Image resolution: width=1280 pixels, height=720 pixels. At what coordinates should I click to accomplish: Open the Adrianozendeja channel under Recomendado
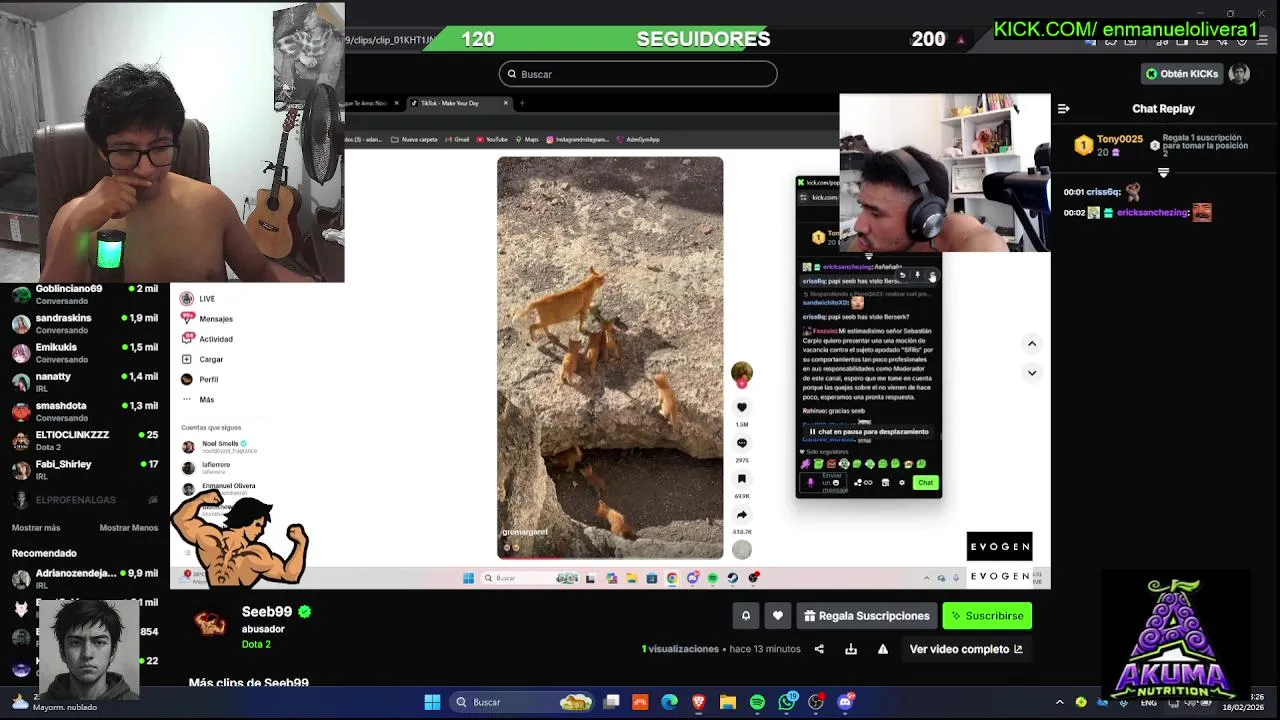(x=84, y=578)
